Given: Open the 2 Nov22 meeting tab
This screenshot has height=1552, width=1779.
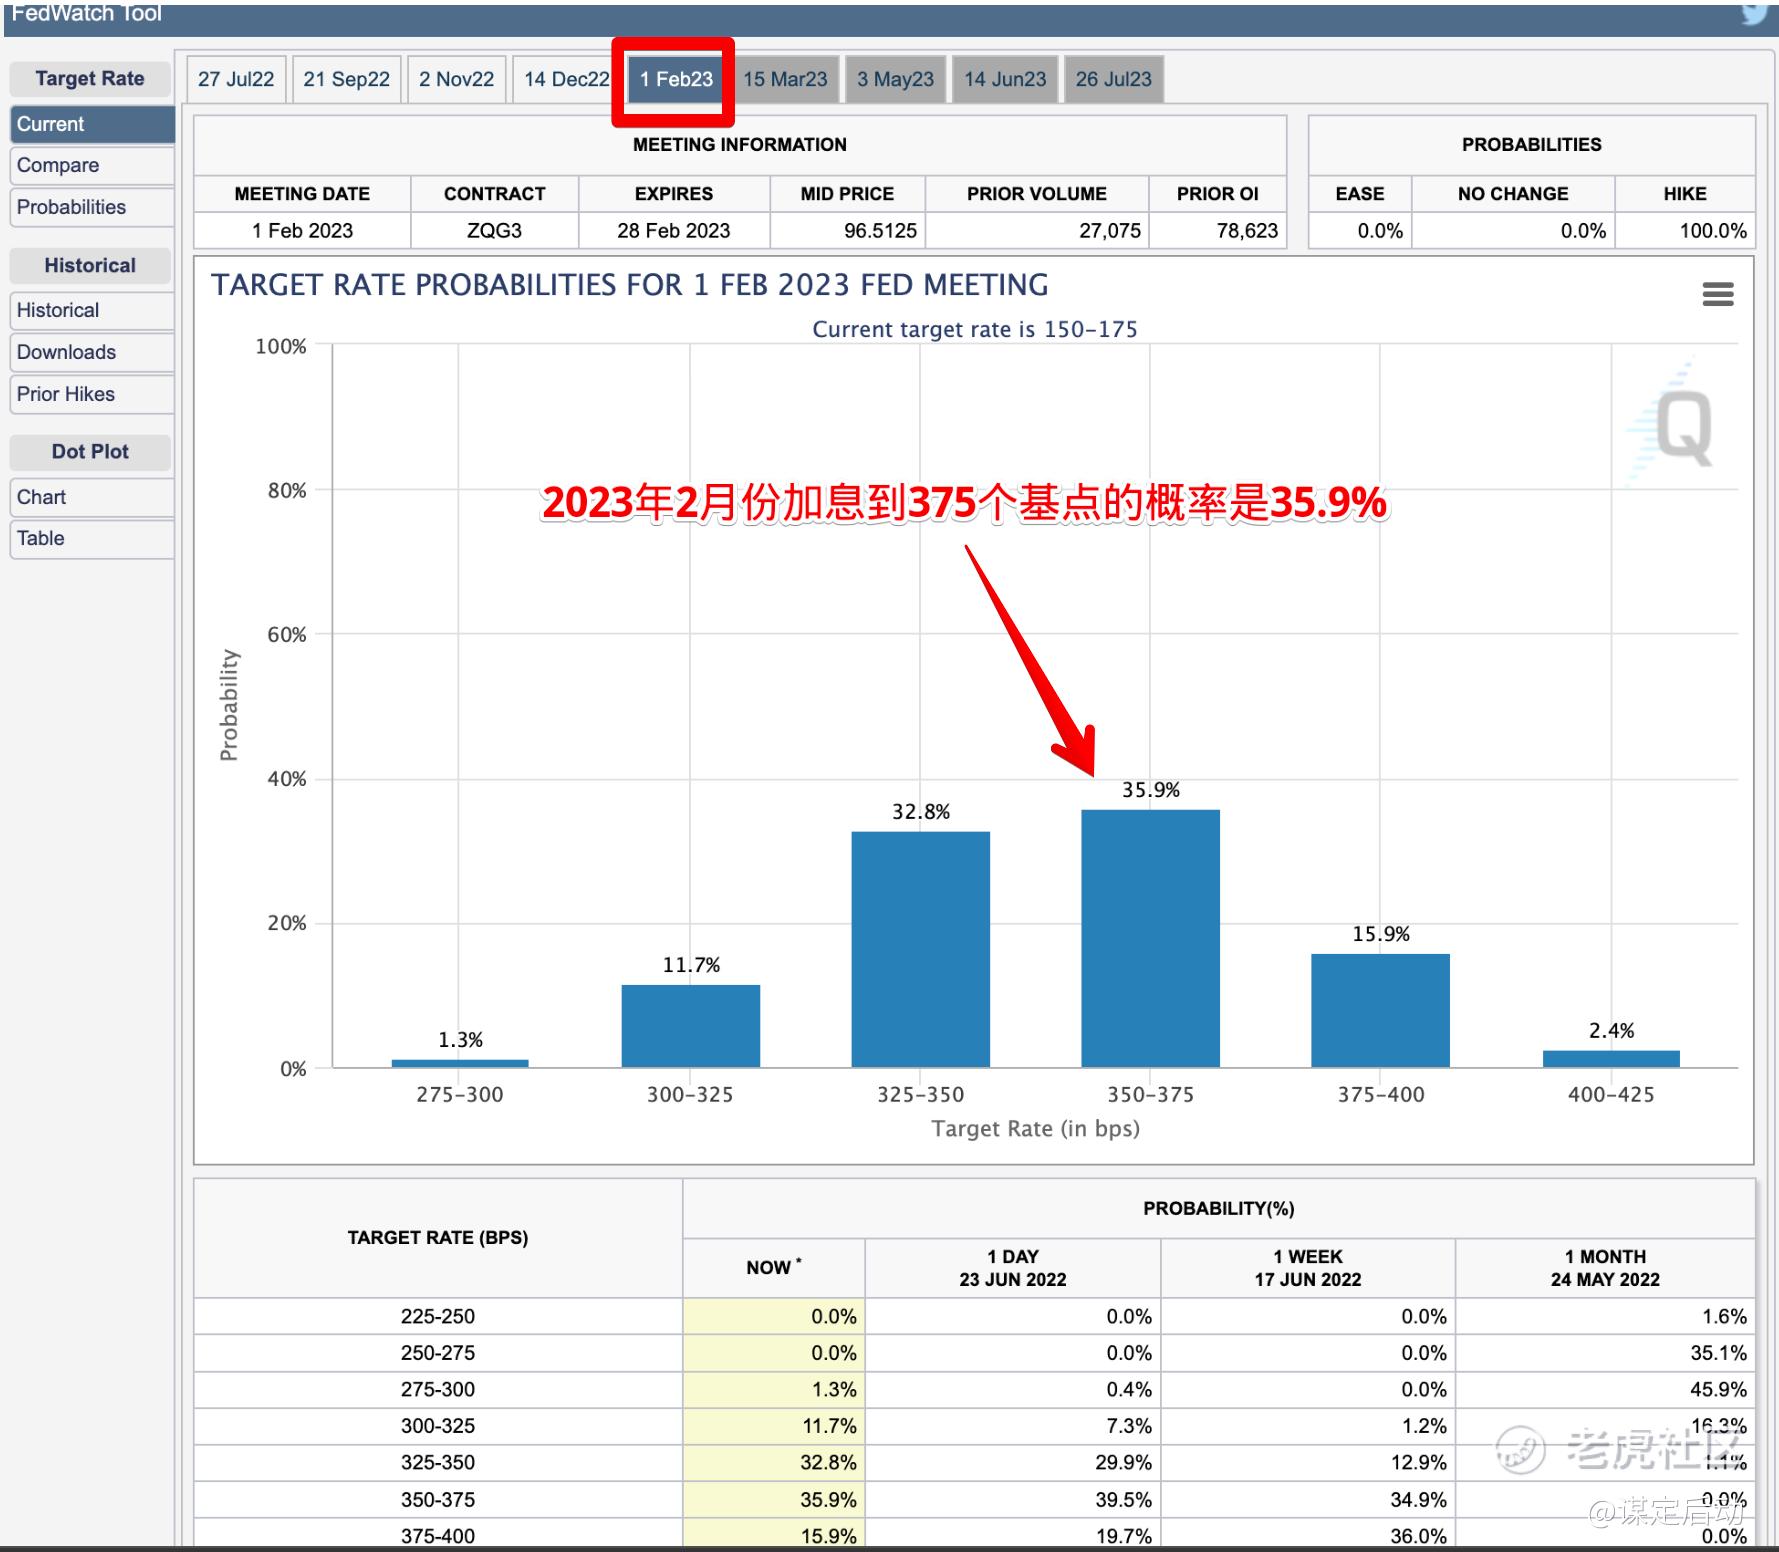Looking at the screenshot, I should 456,79.
